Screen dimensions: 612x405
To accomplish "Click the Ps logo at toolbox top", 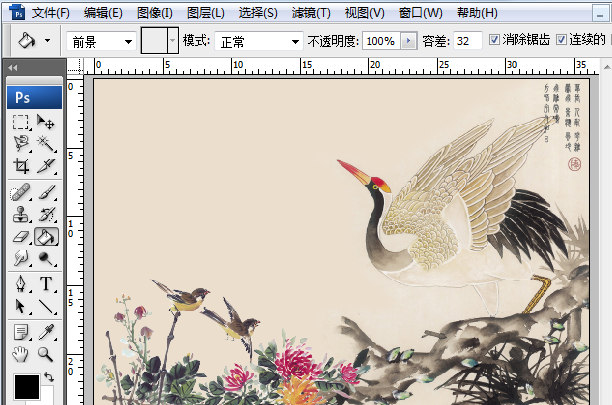I will (x=34, y=98).
